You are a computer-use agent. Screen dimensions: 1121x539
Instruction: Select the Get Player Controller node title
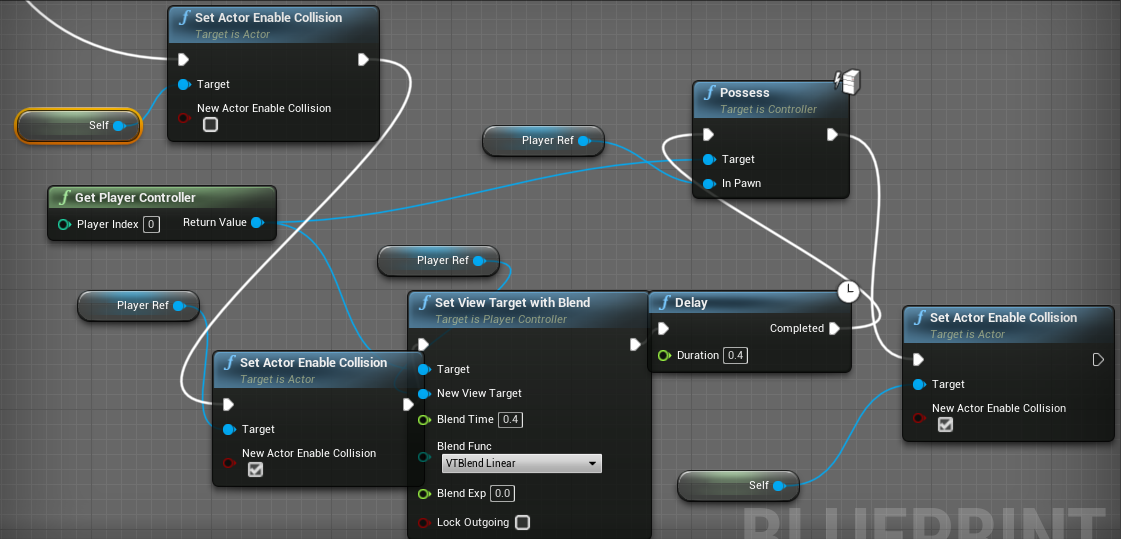[x=135, y=198]
